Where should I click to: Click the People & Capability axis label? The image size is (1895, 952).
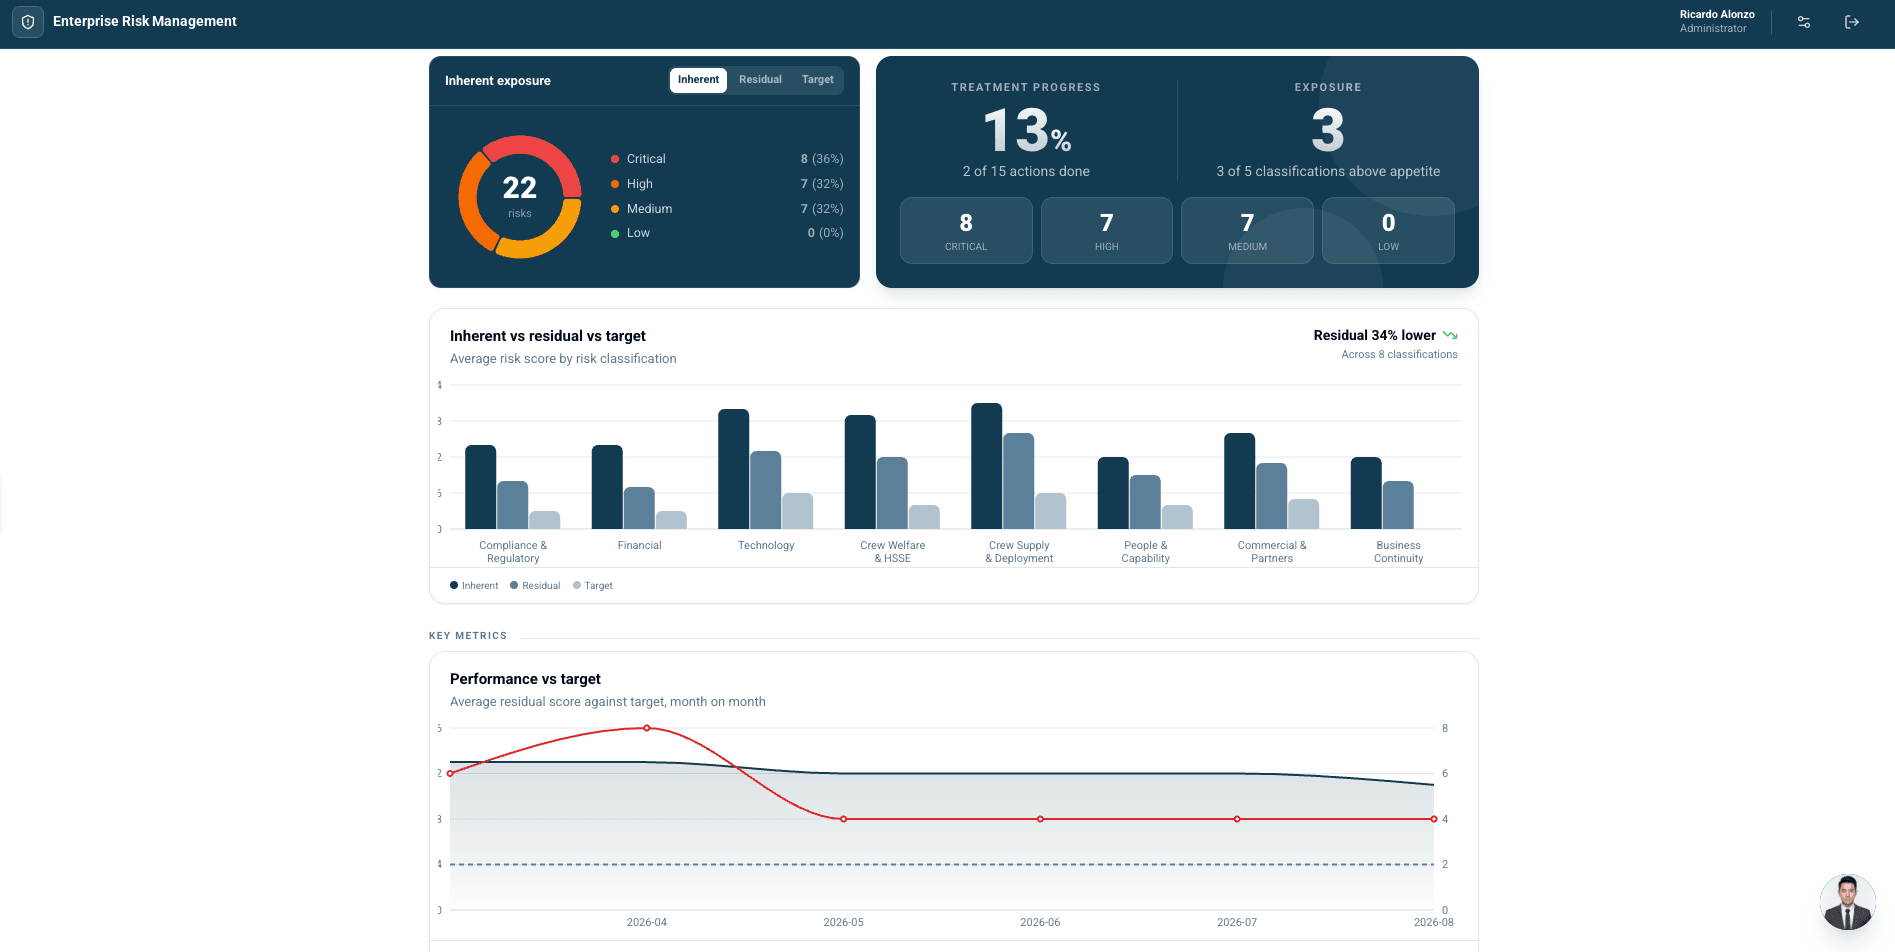click(1145, 552)
